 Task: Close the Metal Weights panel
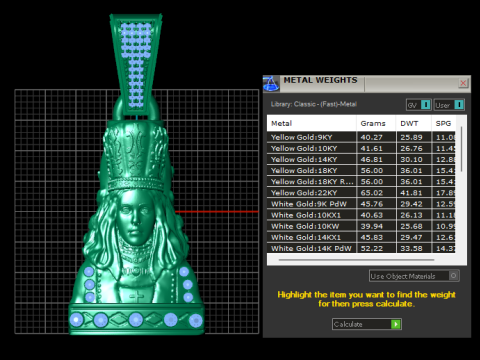[x=463, y=83]
